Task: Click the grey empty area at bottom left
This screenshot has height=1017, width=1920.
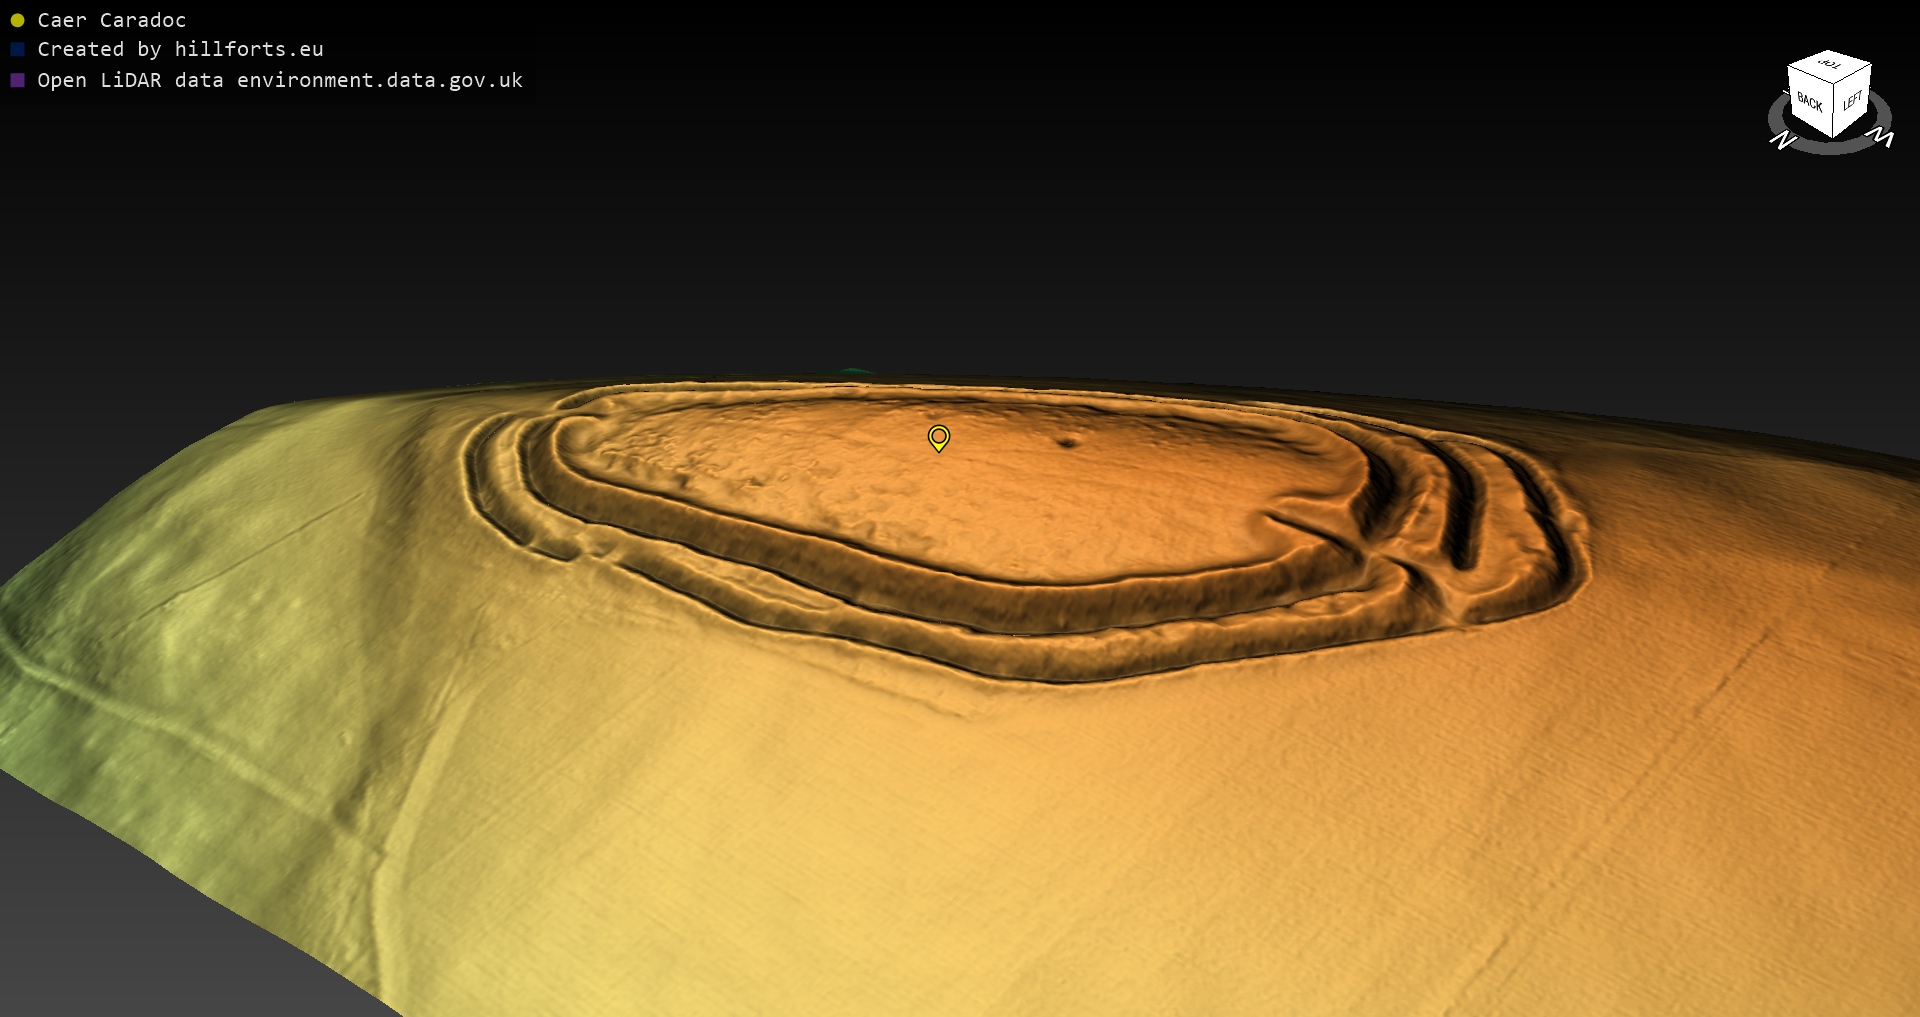Action: click(x=120, y=920)
